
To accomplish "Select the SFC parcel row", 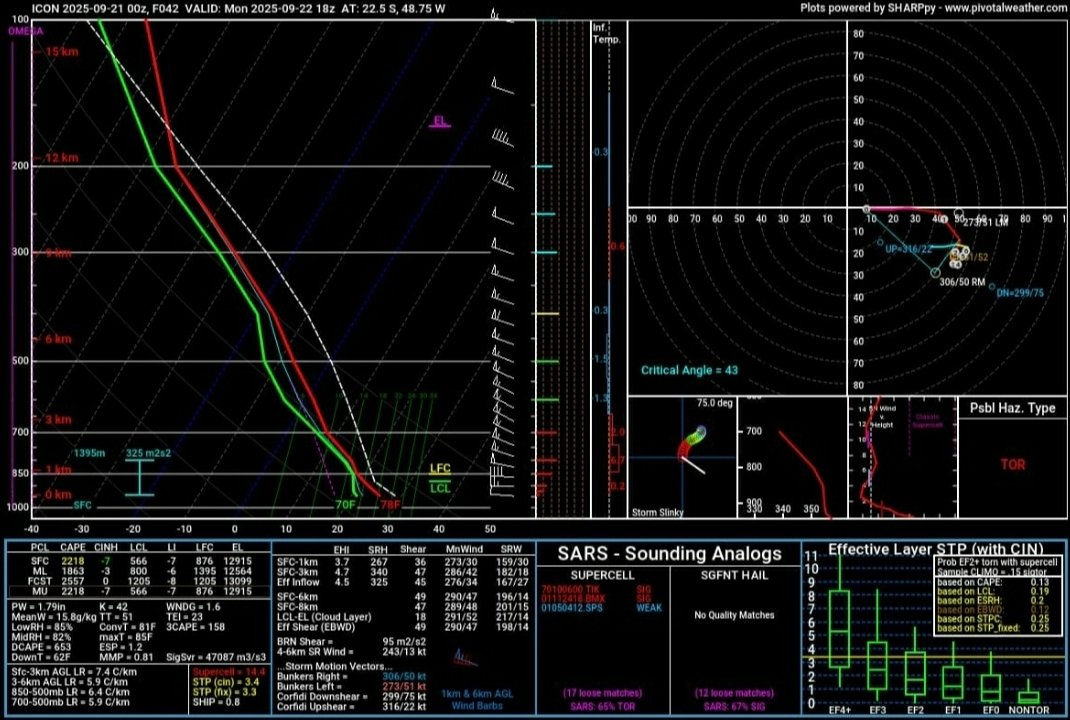I will (137, 560).
